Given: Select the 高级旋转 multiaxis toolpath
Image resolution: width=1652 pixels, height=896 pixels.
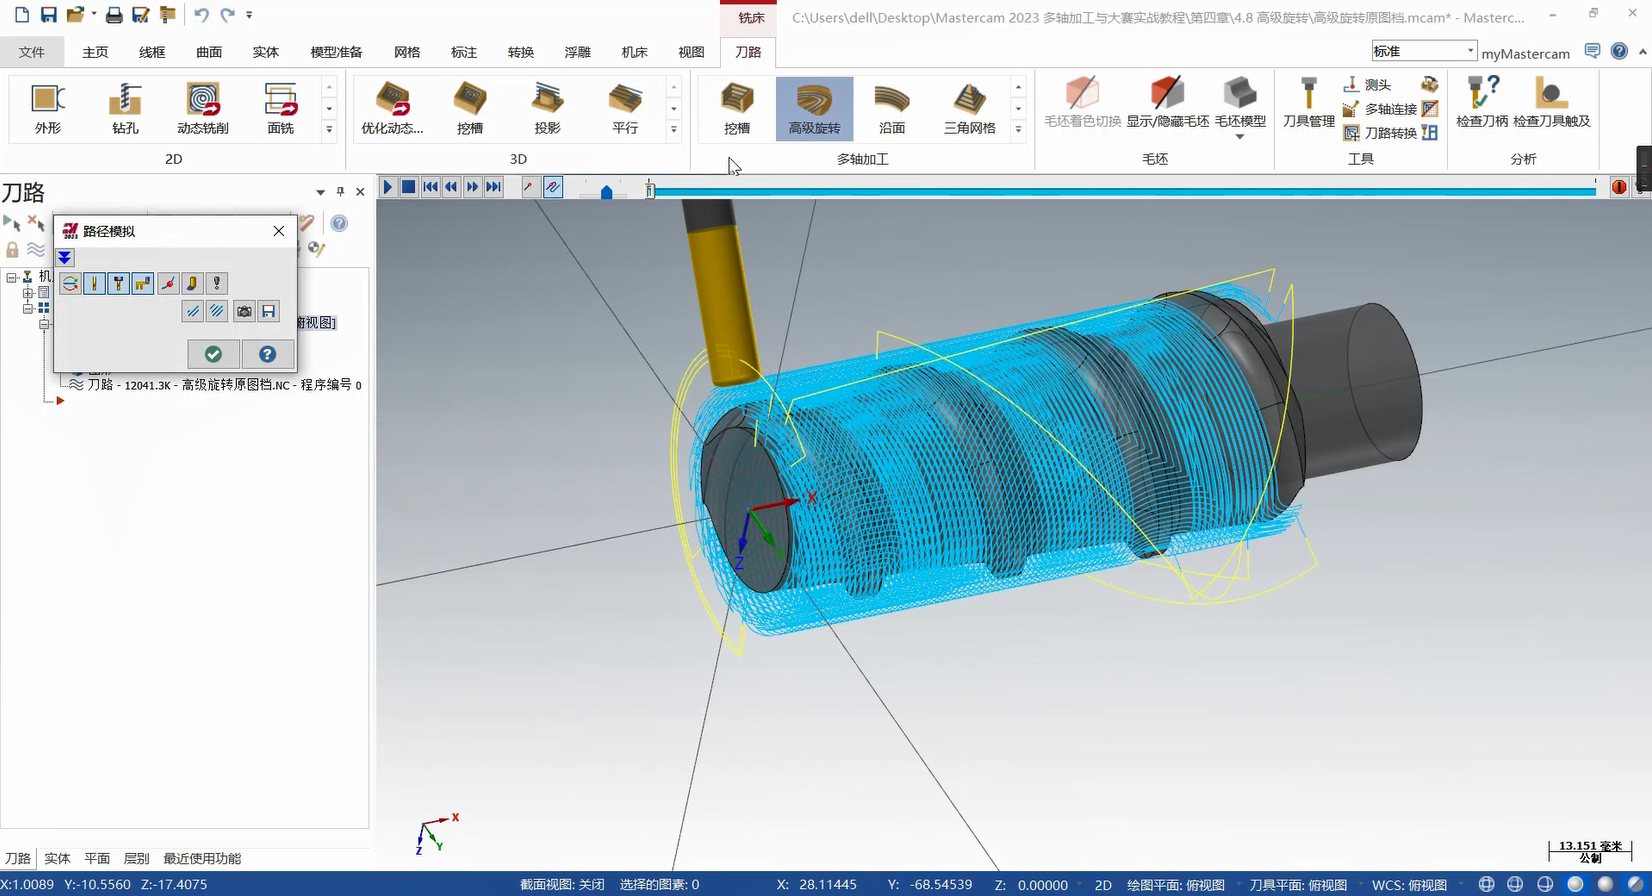Looking at the screenshot, I should click(x=814, y=108).
